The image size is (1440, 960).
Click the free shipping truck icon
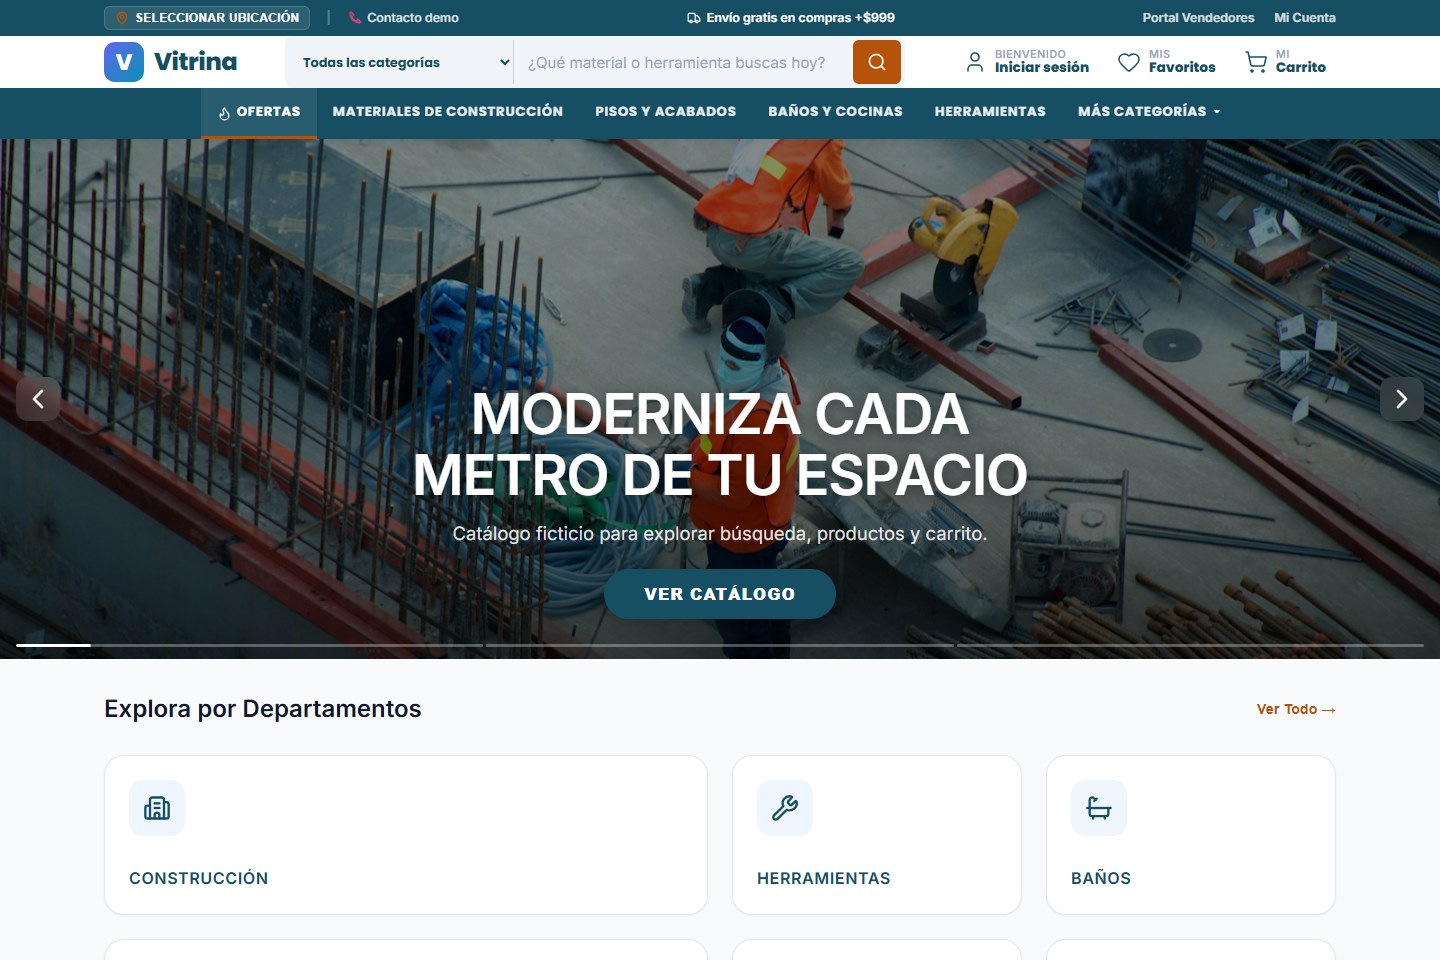tap(694, 18)
